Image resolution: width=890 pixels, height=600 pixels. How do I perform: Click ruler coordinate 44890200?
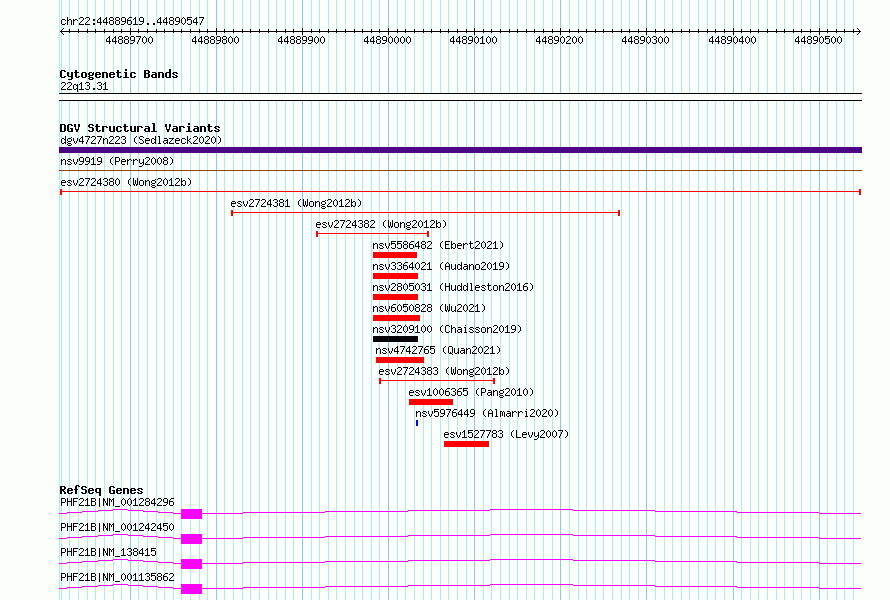pos(560,40)
